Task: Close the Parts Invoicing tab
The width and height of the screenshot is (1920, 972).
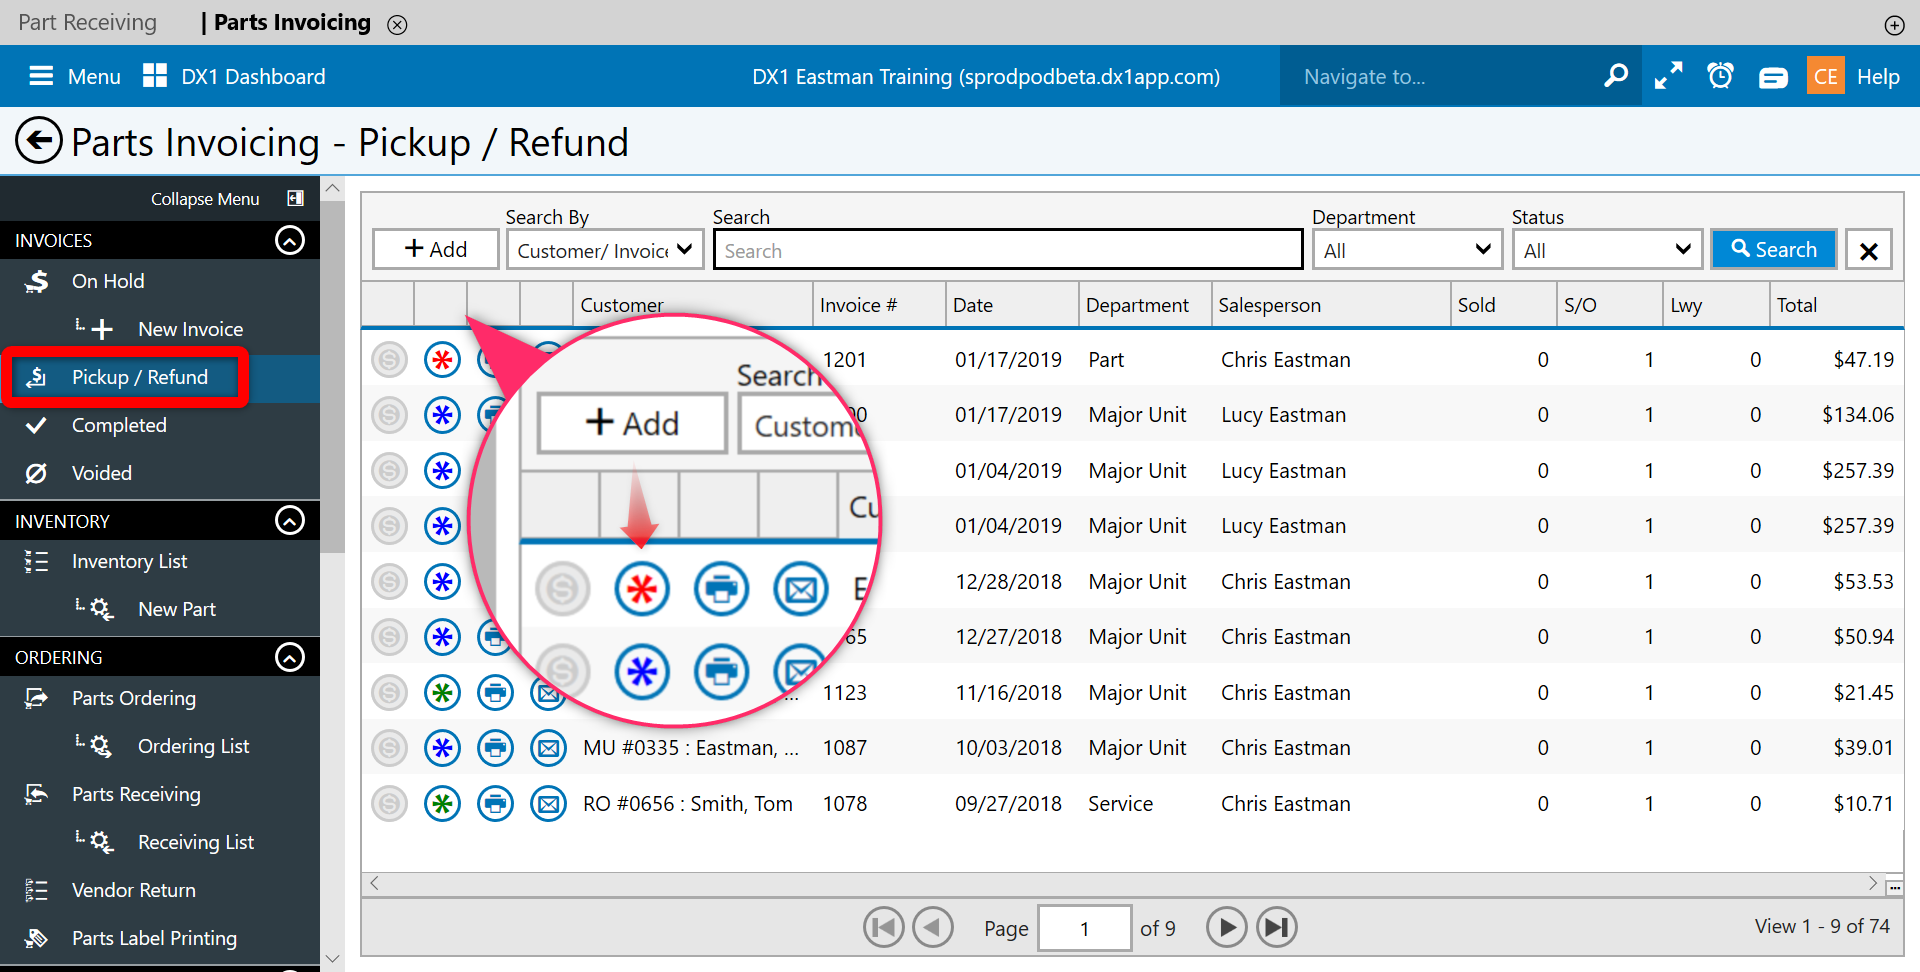Action: click(x=397, y=24)
